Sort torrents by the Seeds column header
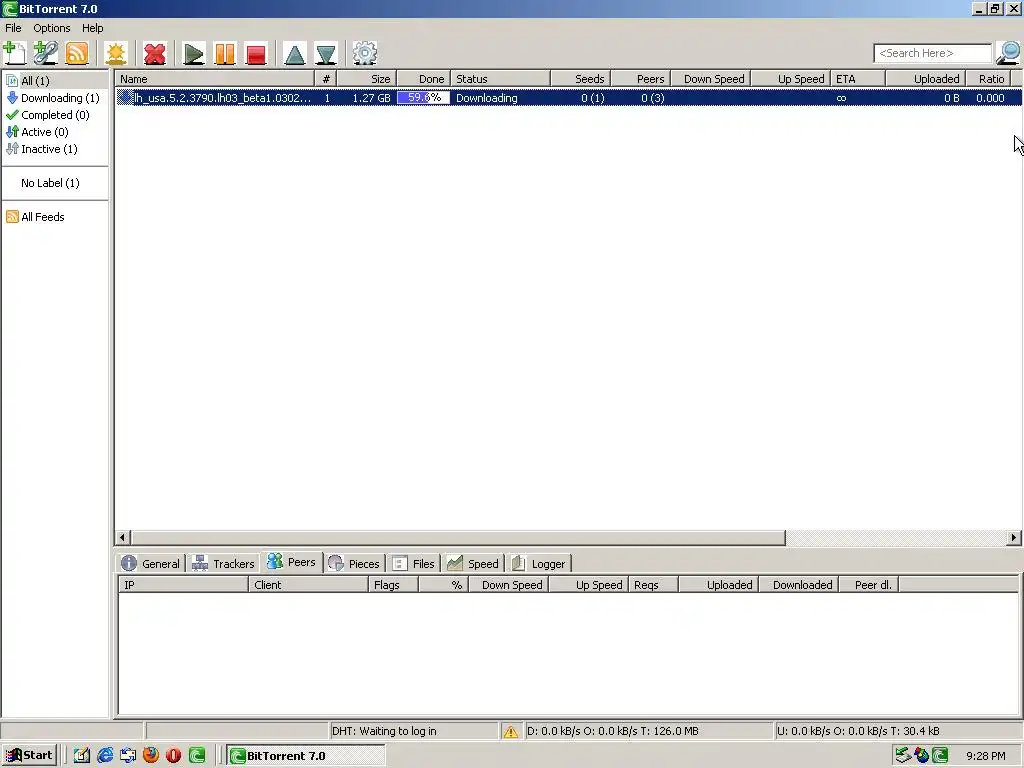This screenshot has width=1024, height=768. 581,79
